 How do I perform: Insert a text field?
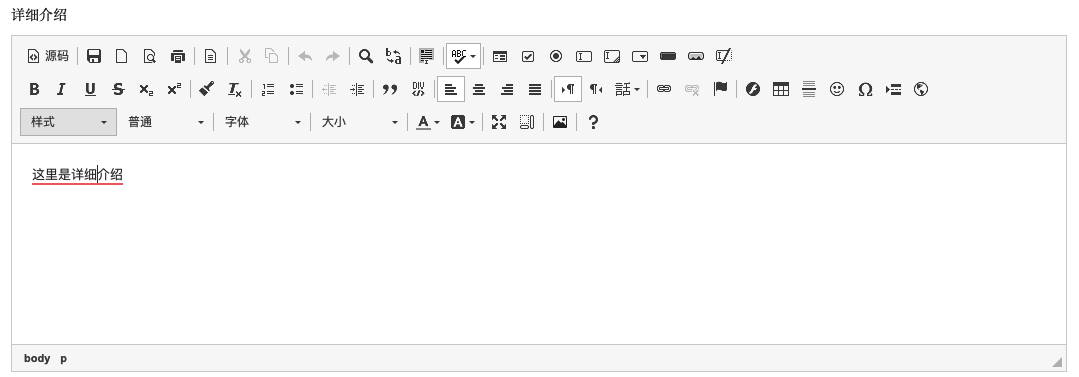pyautogui.click(x=584, y=56)
